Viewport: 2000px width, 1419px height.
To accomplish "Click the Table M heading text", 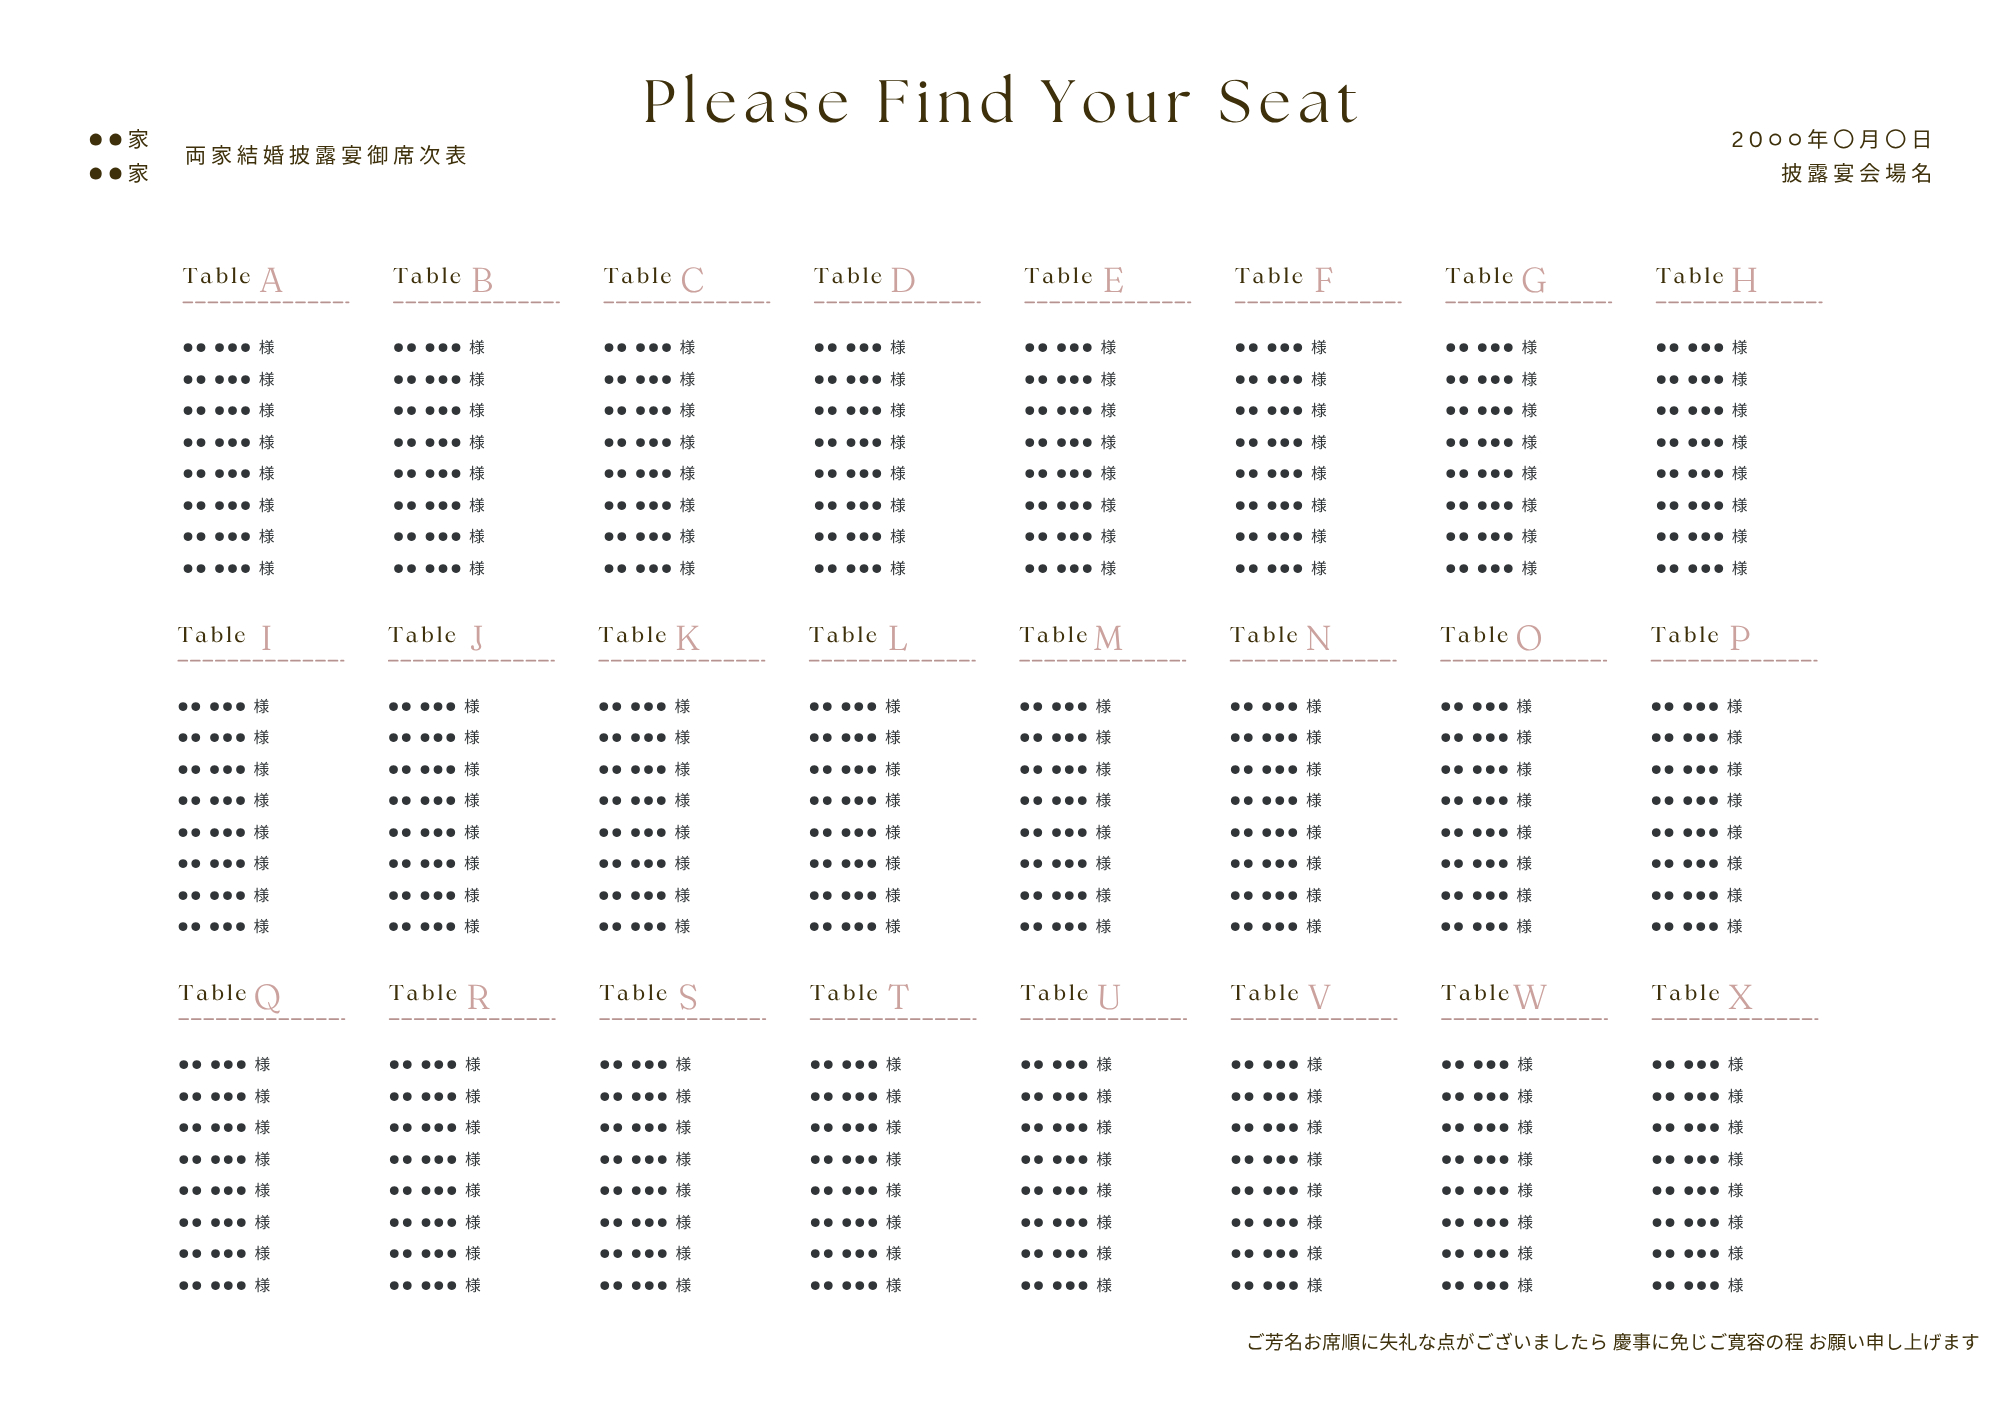I will (1071, 637).
